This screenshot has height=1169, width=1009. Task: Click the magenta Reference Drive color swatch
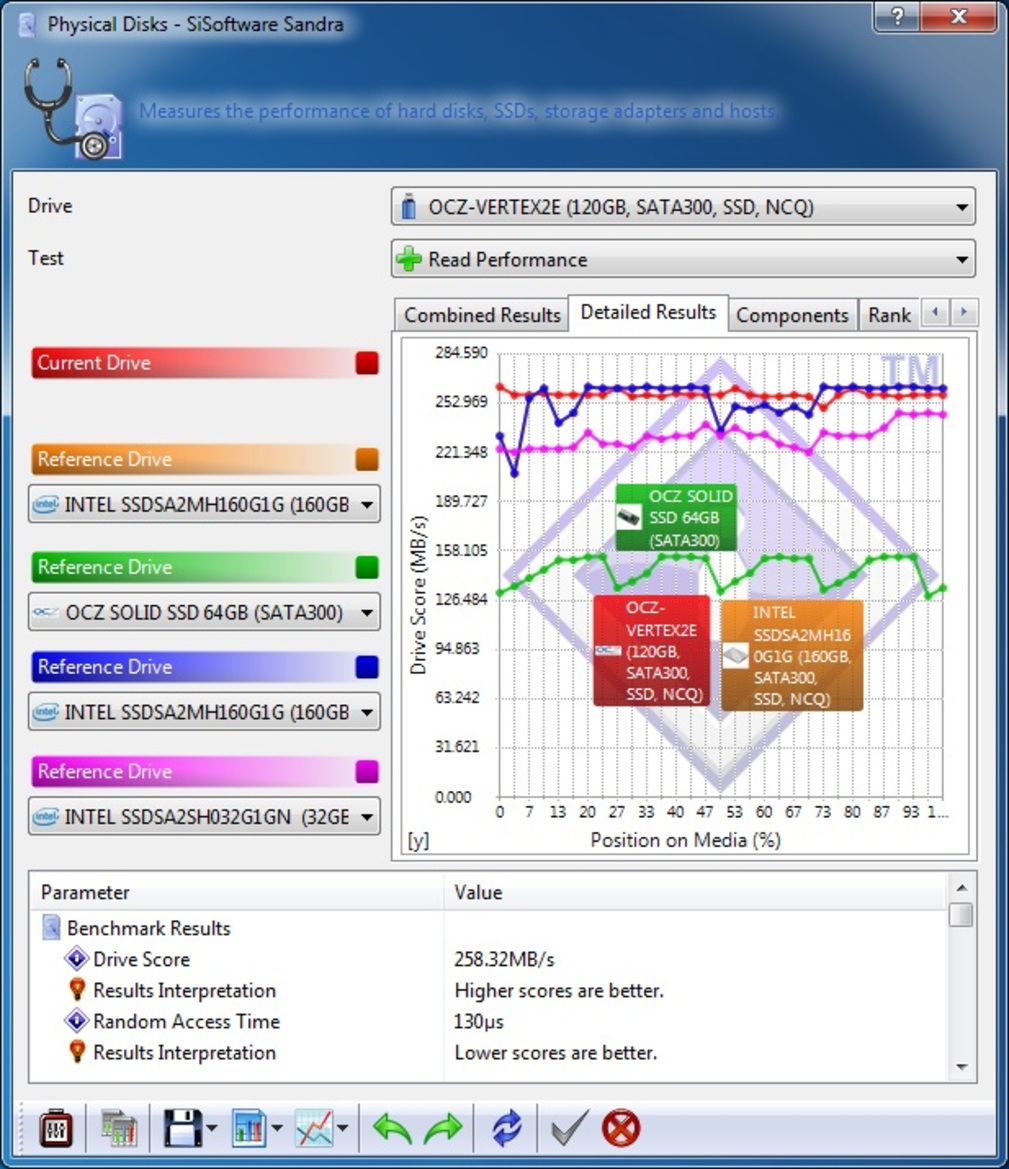click(x=367, y=771)
